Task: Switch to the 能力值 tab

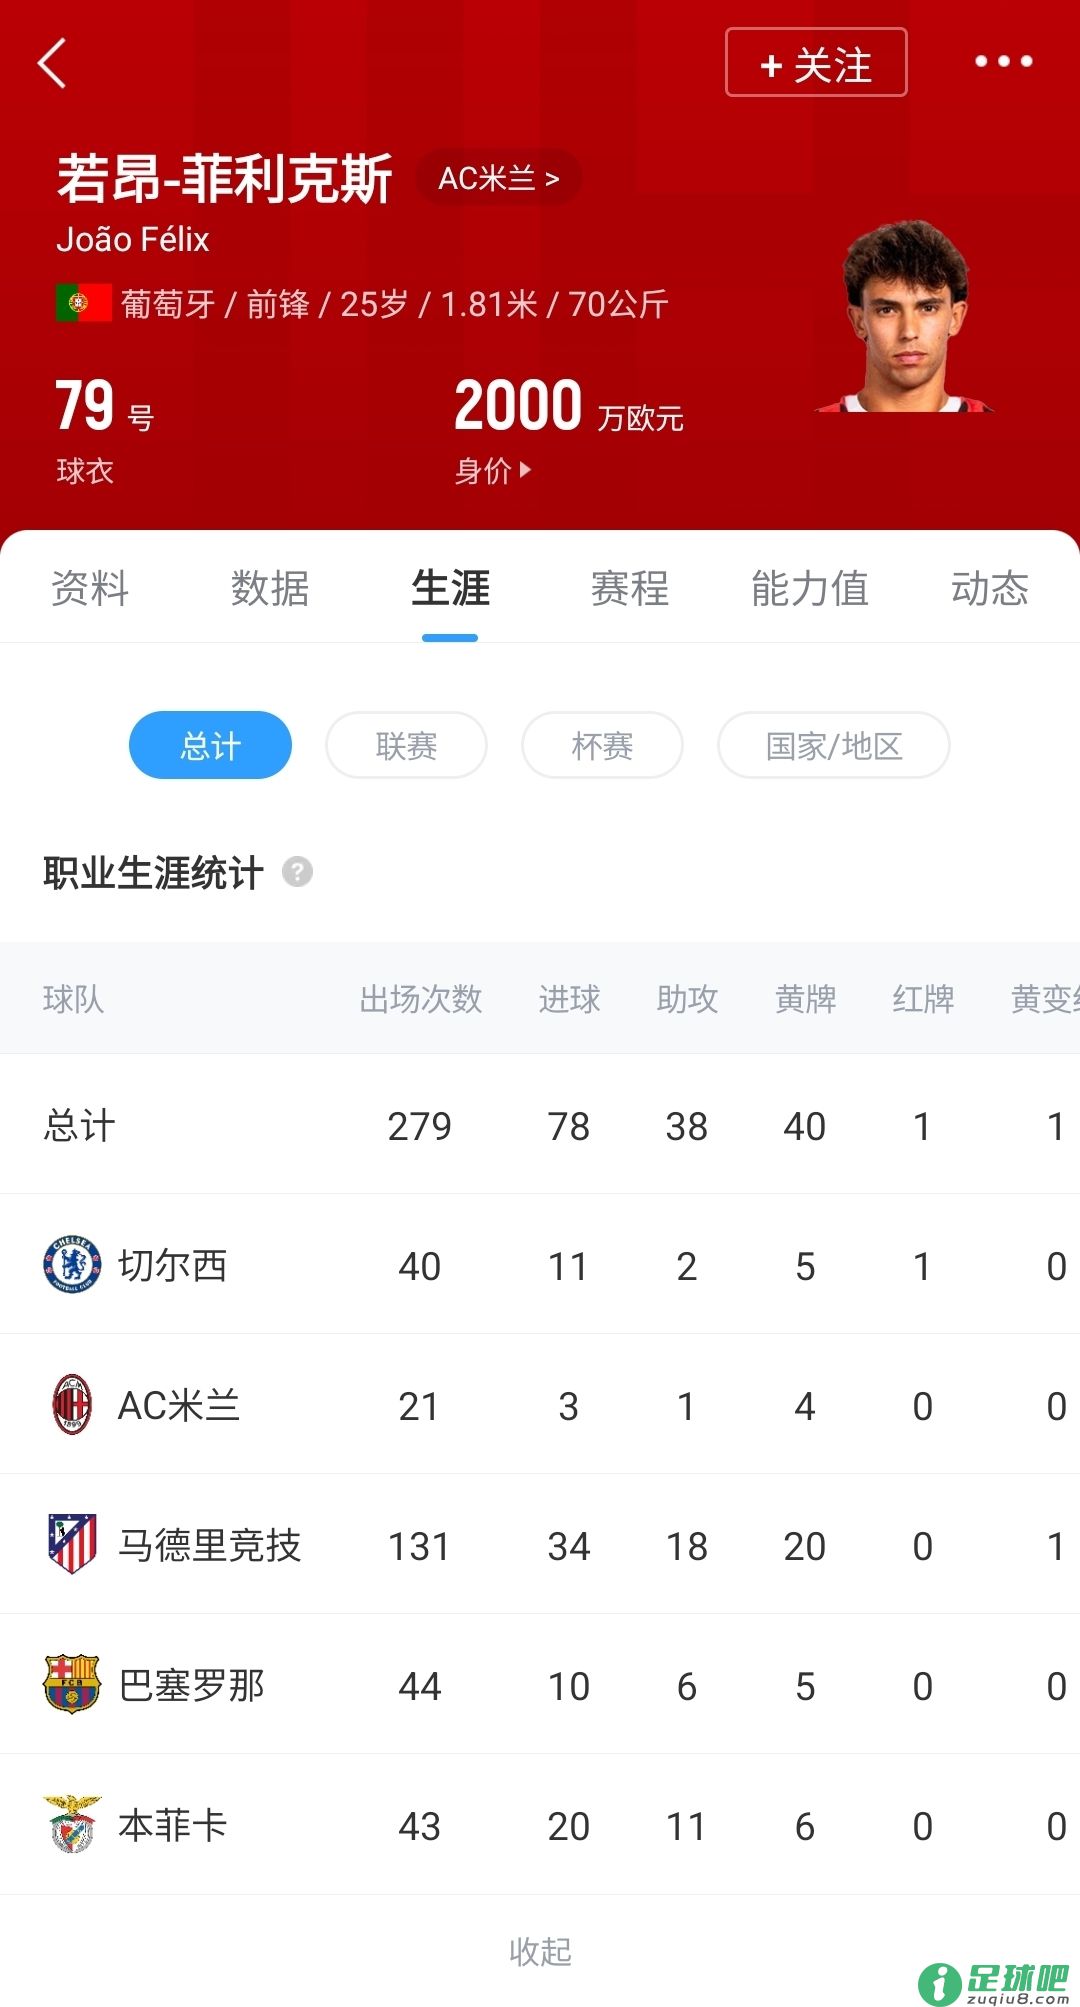Action: [x=809, y=588]
